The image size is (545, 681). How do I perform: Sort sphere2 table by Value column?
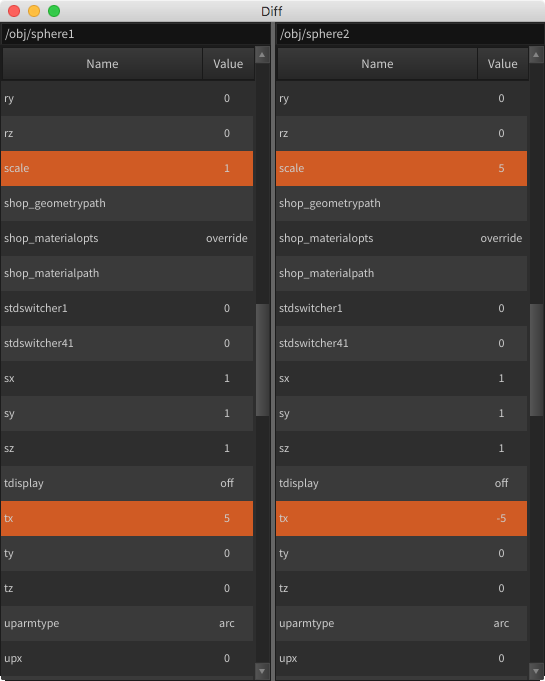click(502, 64)
